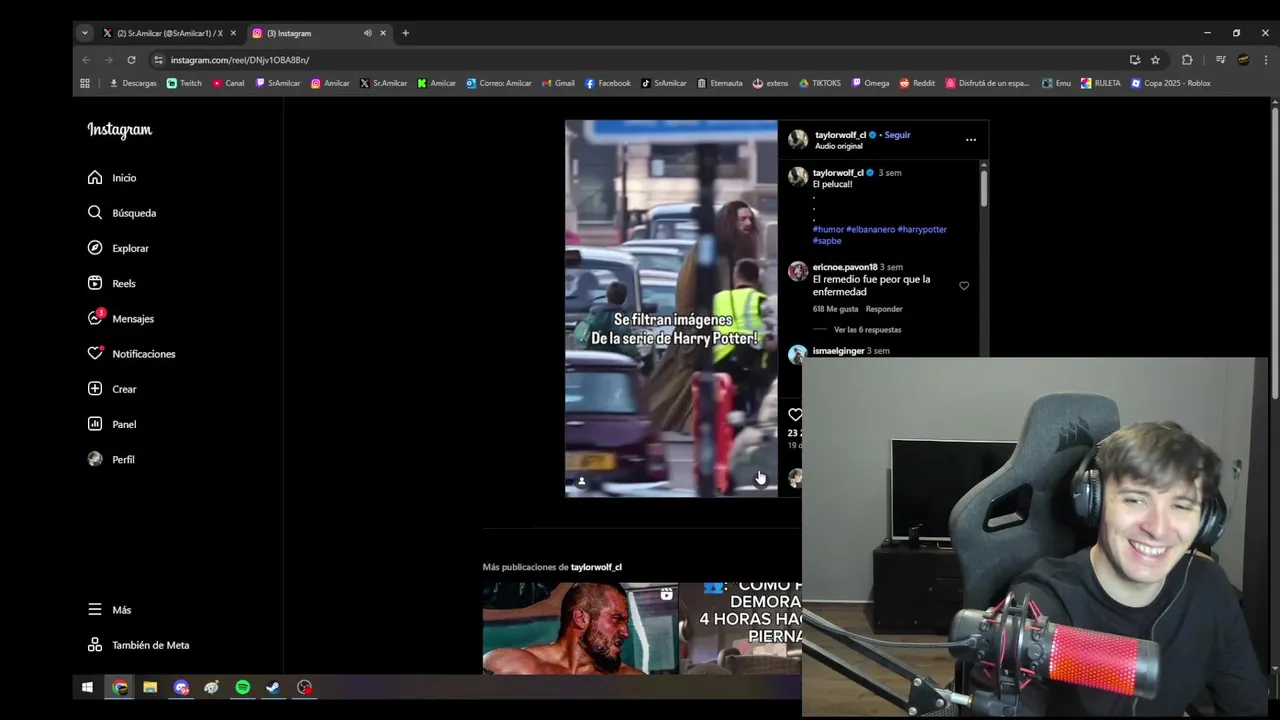The image size is (1280, 720).
Task: Toggle reel audio mute button
Action: (x=761, y=481)
